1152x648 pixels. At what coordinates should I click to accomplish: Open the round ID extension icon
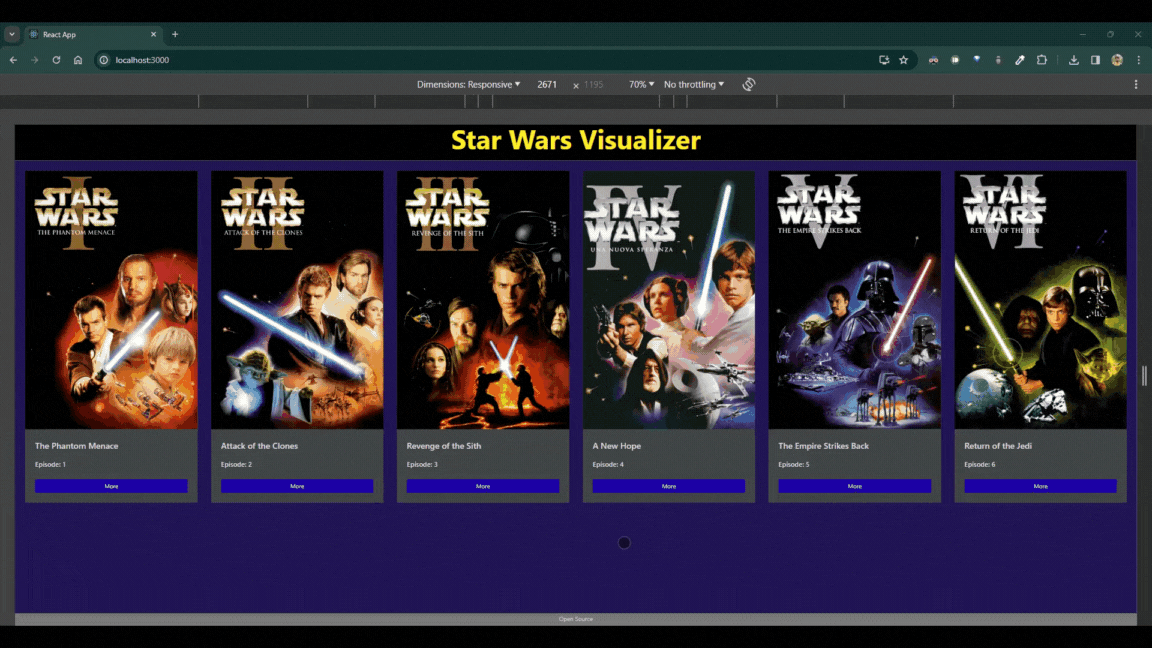click(x=955, y=60)
